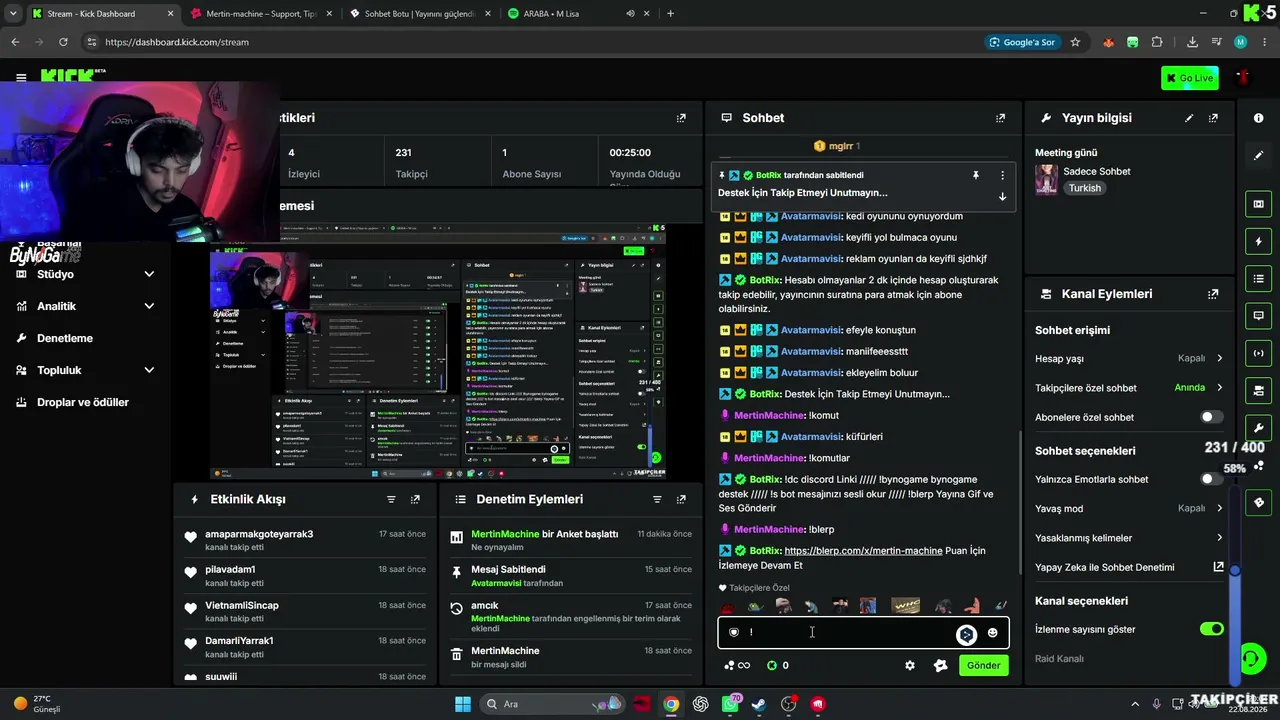Adjust the blue vertical follower goal slider
Screen dimensions: 1280x720
(1235, 571)
